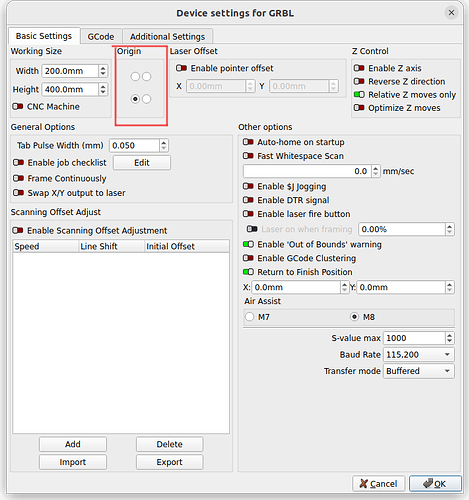
Task: Switch to the GCode tab
Action: pos(101,36)
